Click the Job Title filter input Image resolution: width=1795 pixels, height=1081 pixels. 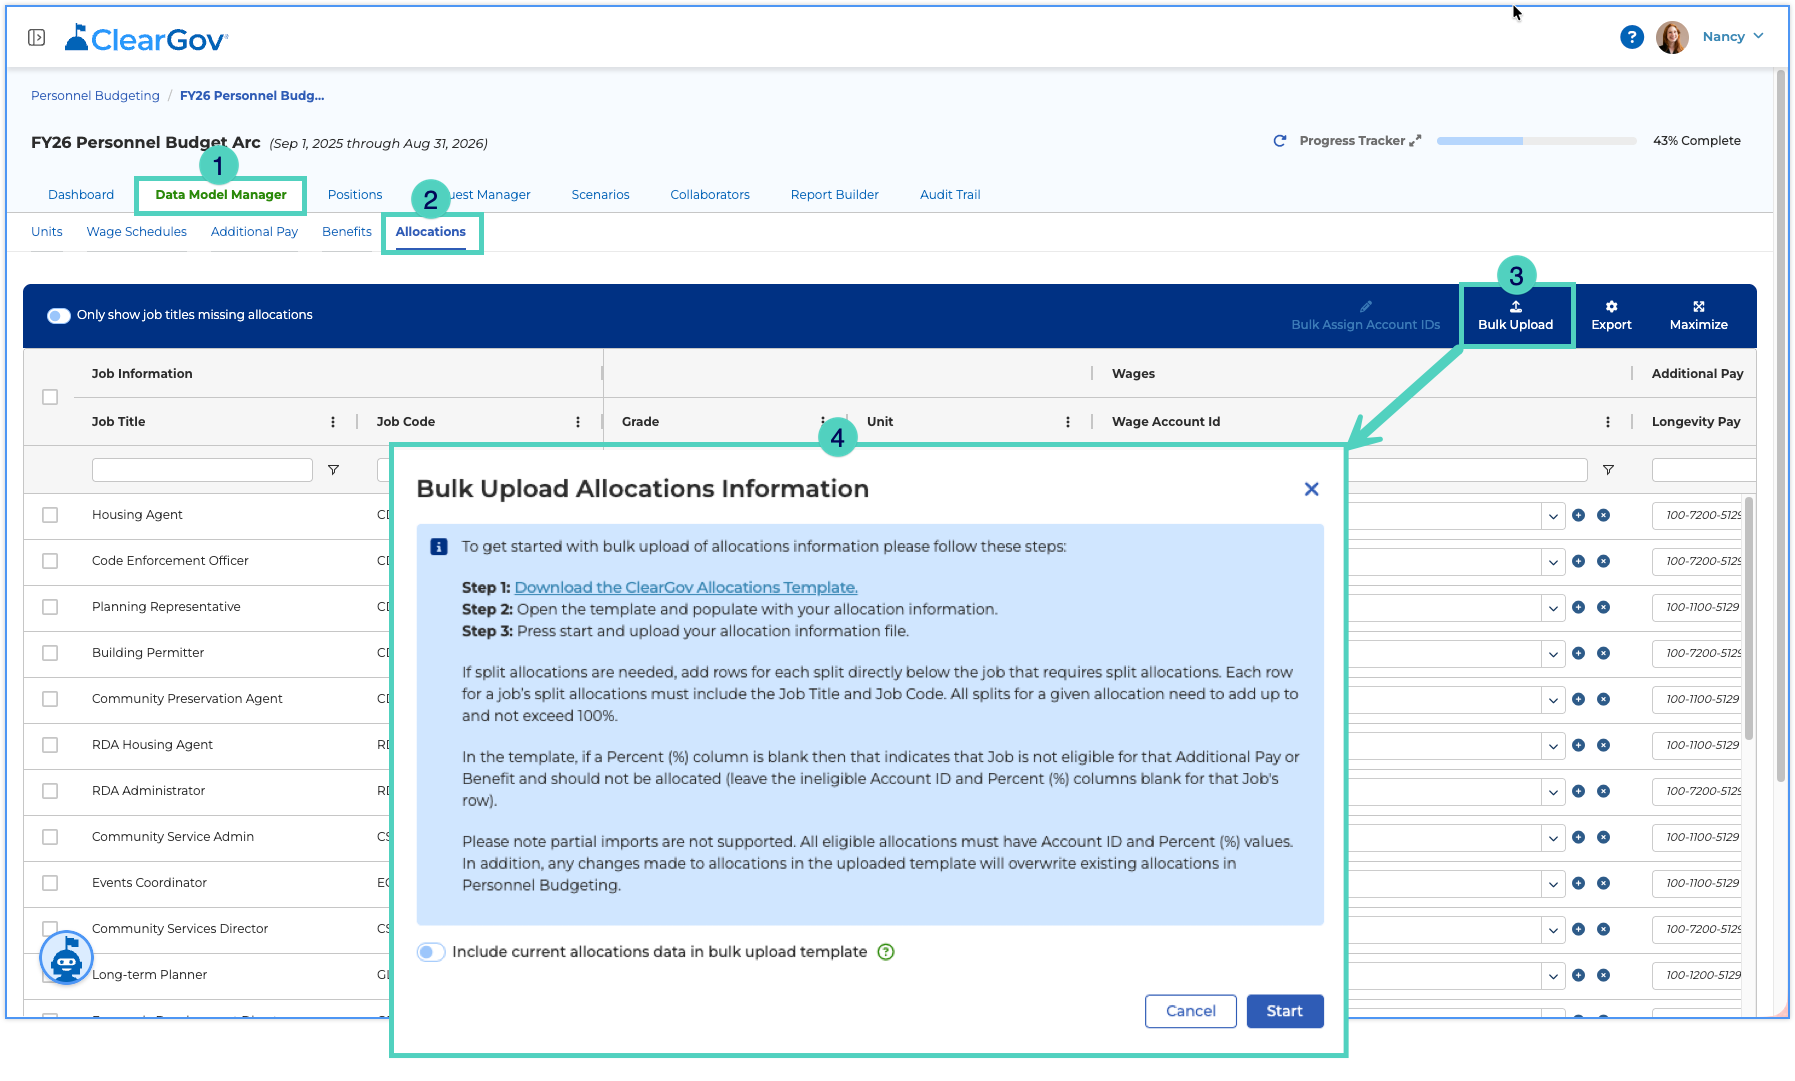point(202,470)
